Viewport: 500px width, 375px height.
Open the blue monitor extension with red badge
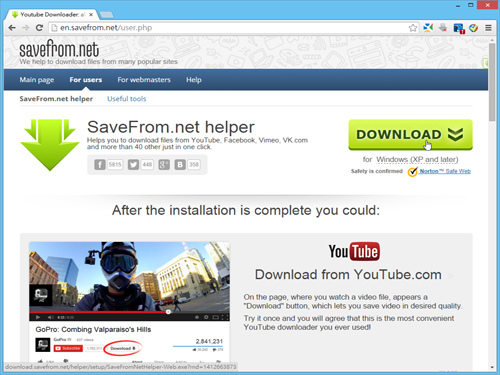(x=459, y=28)
